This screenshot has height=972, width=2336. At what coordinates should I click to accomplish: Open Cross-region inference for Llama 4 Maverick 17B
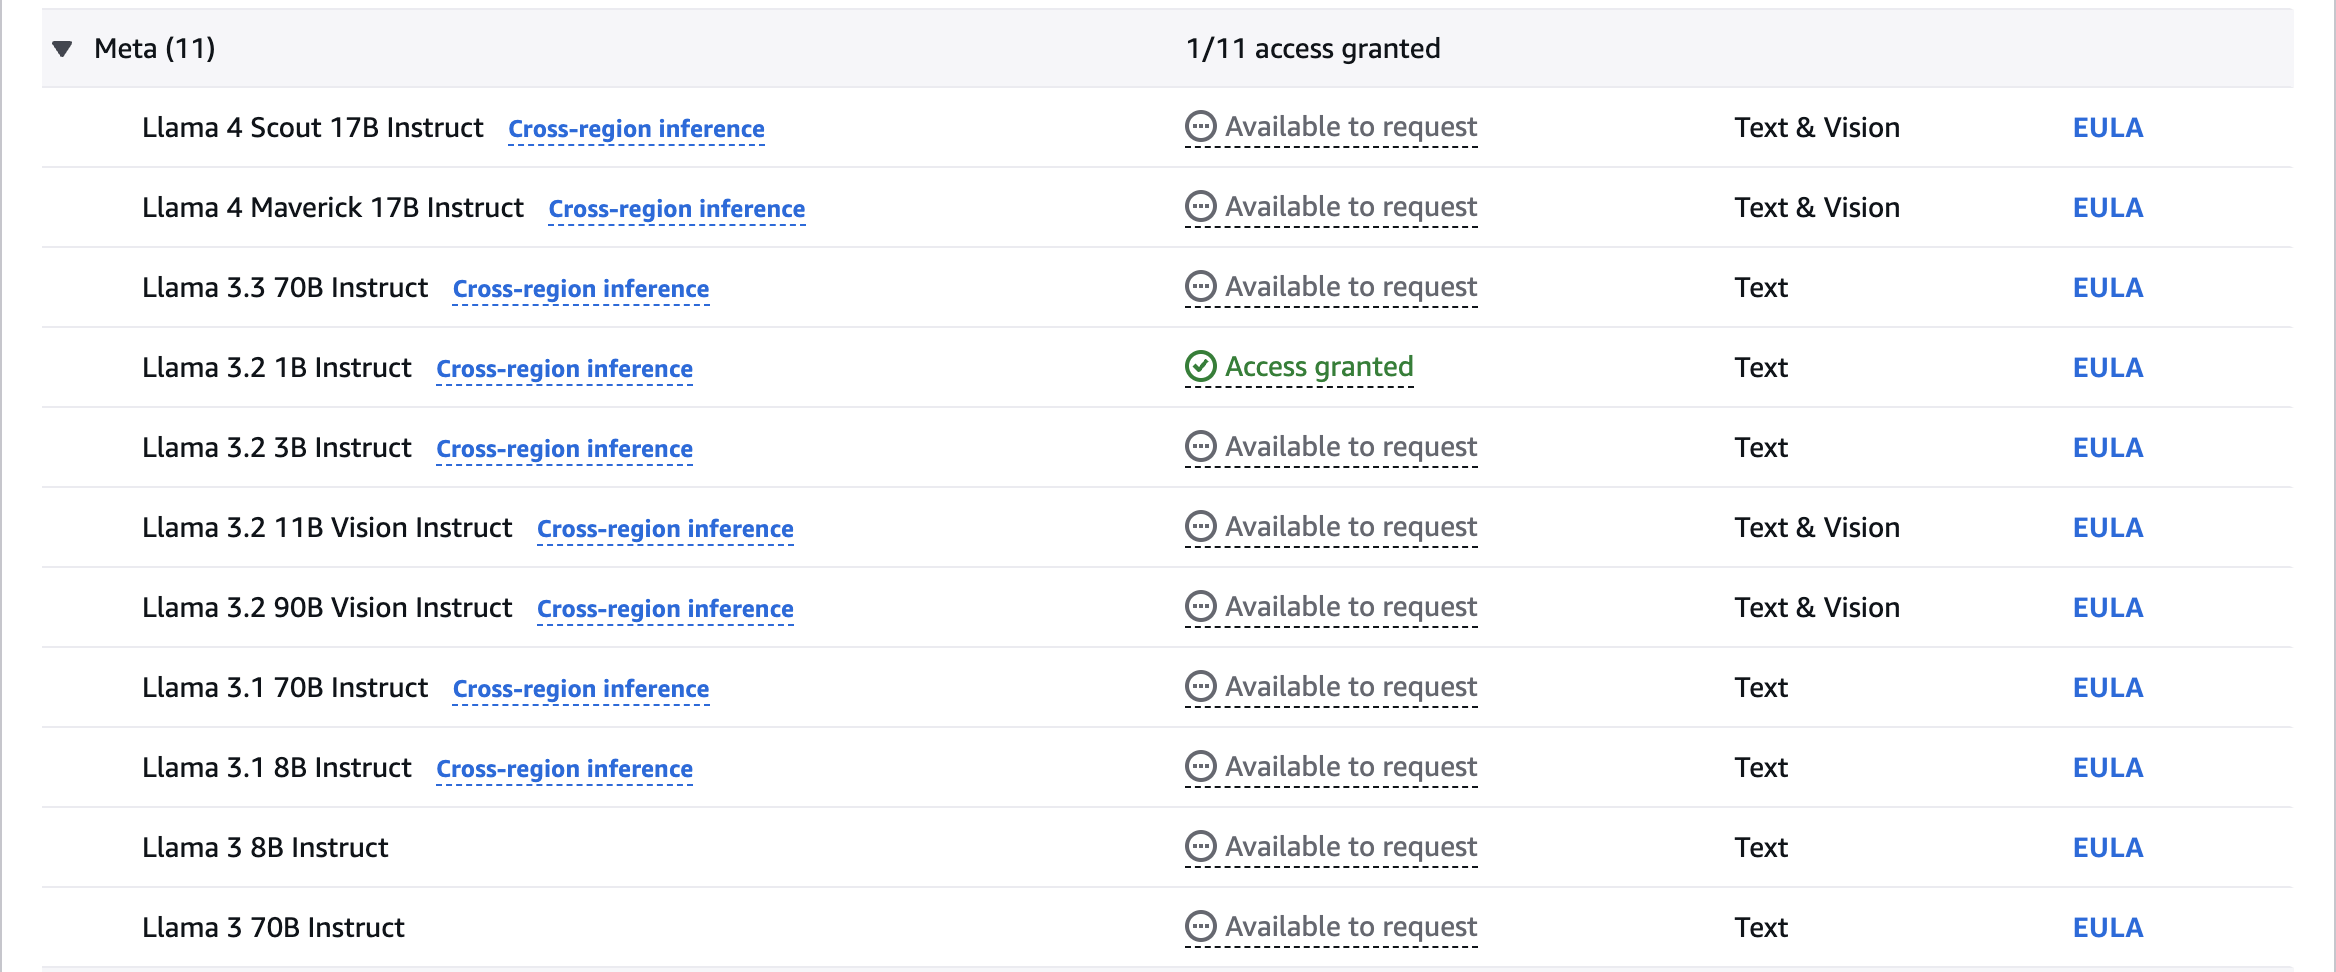click(x=677, y=209)
